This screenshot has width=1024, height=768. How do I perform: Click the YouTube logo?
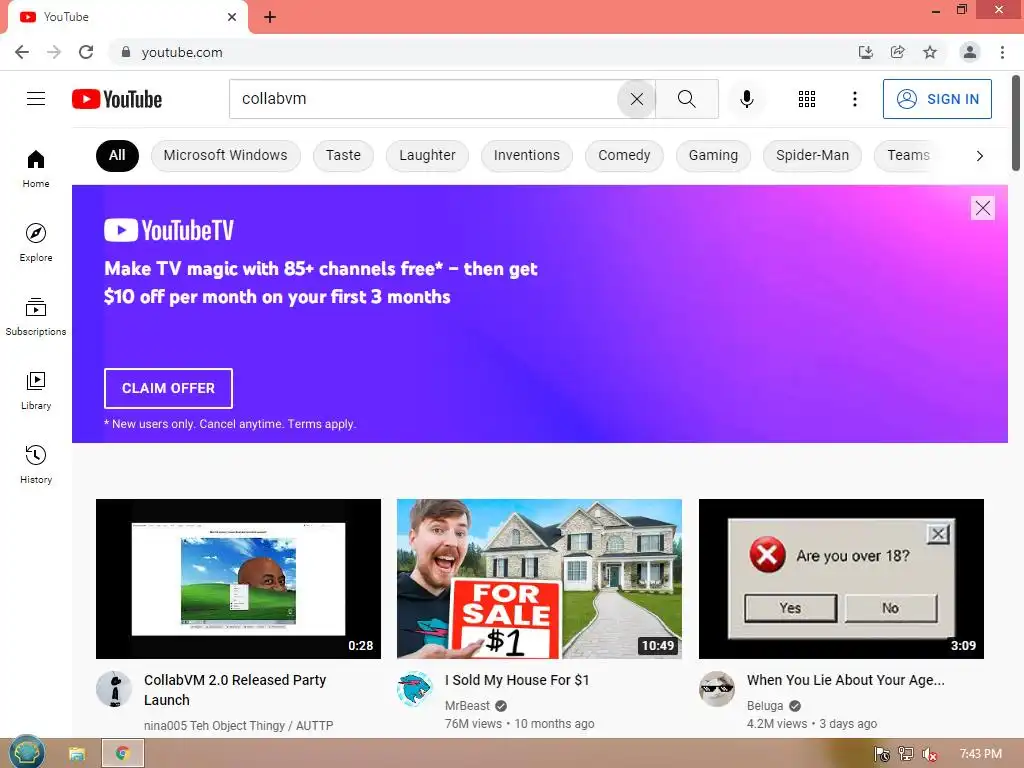[x=117, y=99]
